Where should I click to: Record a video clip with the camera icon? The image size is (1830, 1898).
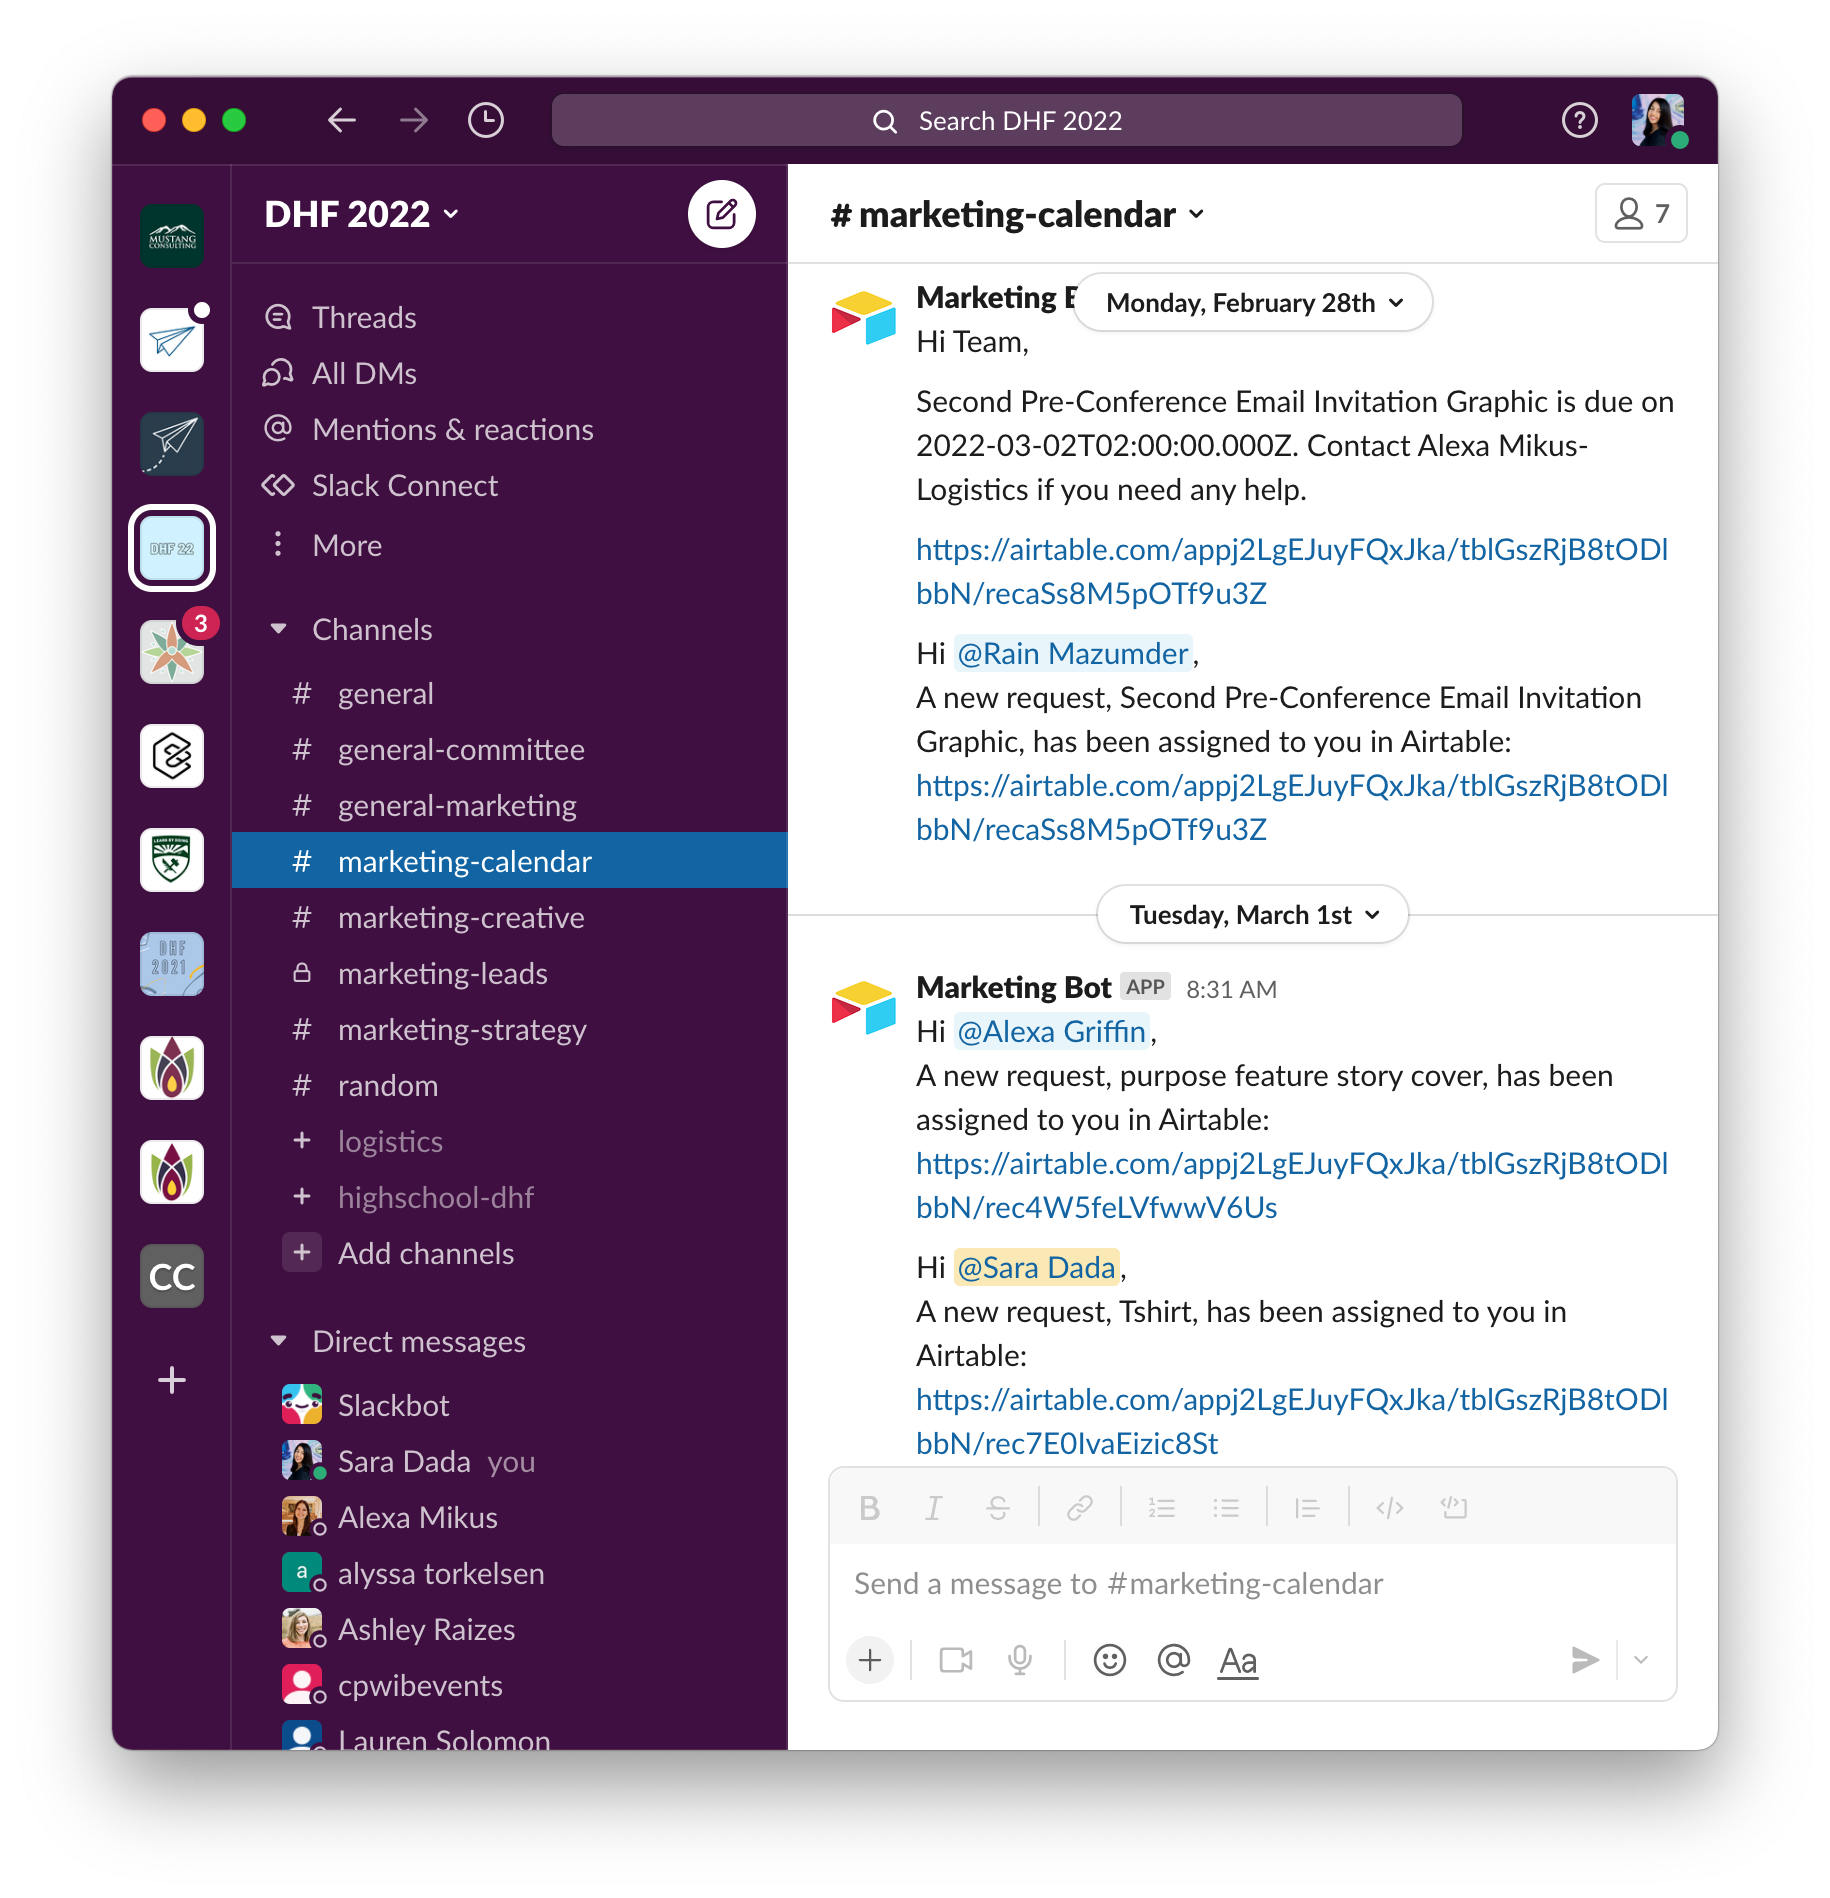point(956,1660)
